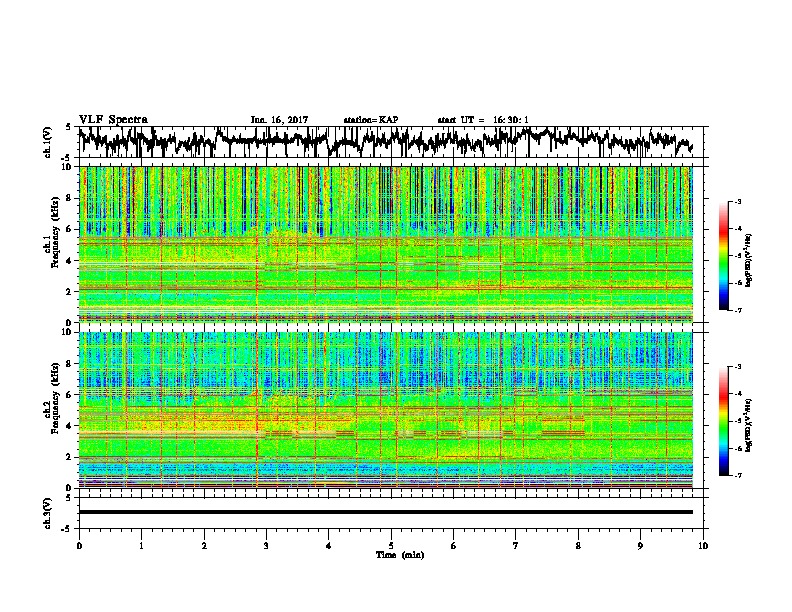
Task: Click the time axis tick label "1"
Action: click(x=141, y=546)
